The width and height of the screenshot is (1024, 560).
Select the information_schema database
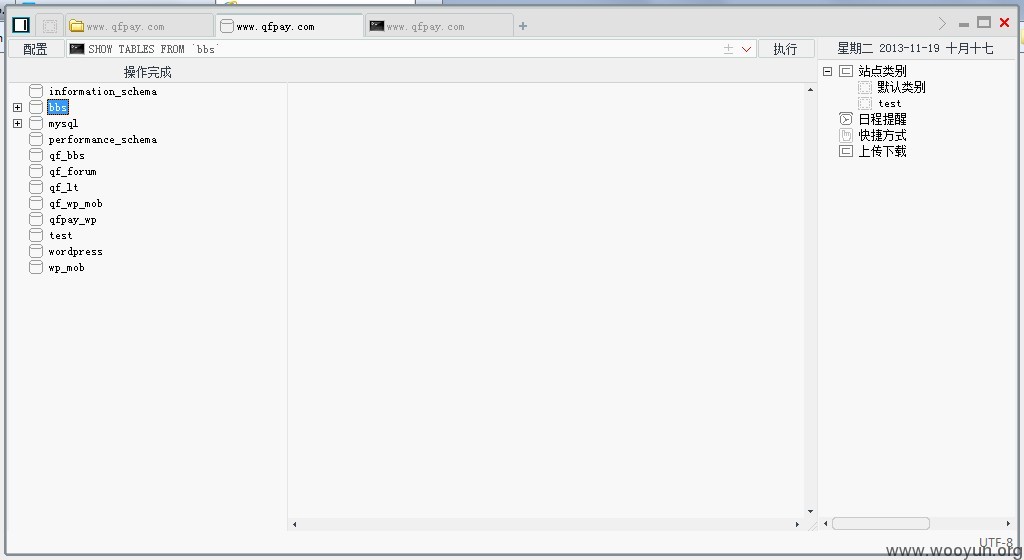[103, 91]
